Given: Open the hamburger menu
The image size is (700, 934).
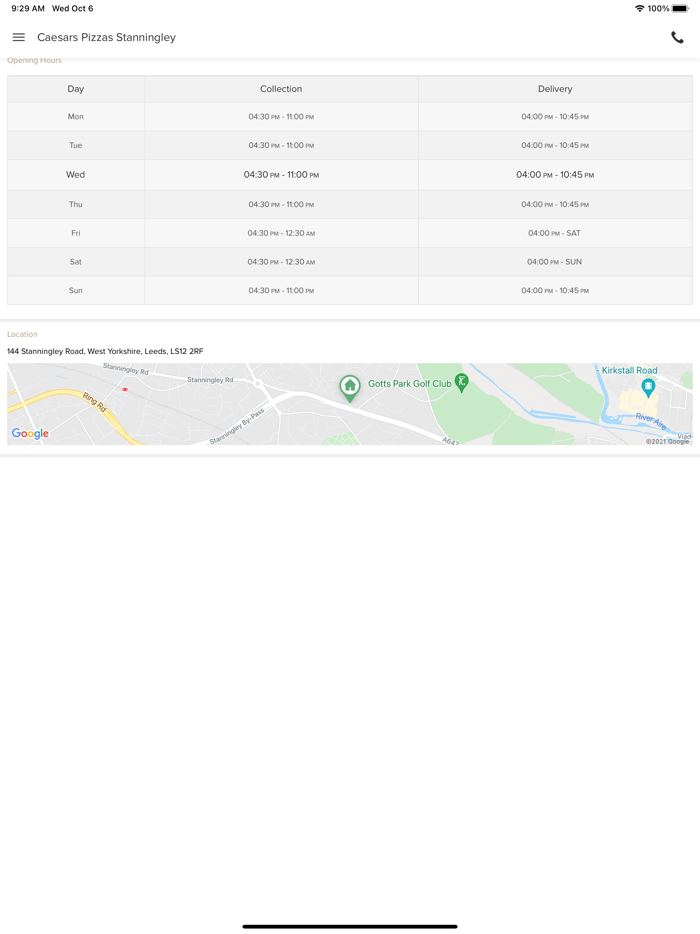Looking at the screenshot, I should click(x=19, y=37).
